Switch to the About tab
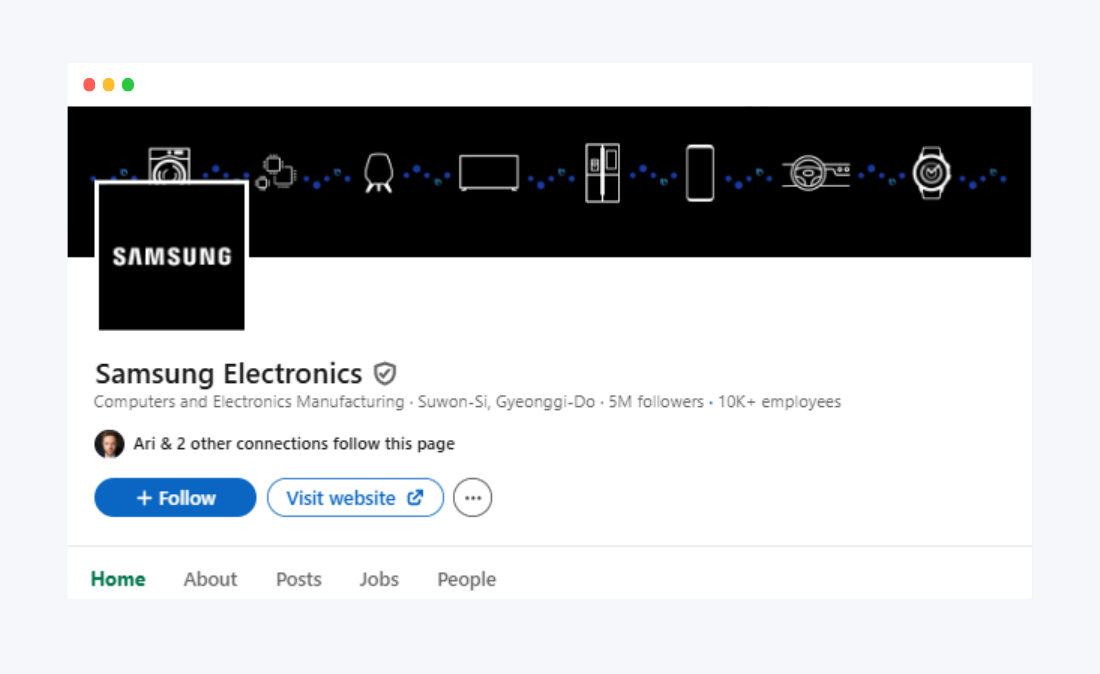This screenshot has height=674, width=1100. tap(210, 579)
